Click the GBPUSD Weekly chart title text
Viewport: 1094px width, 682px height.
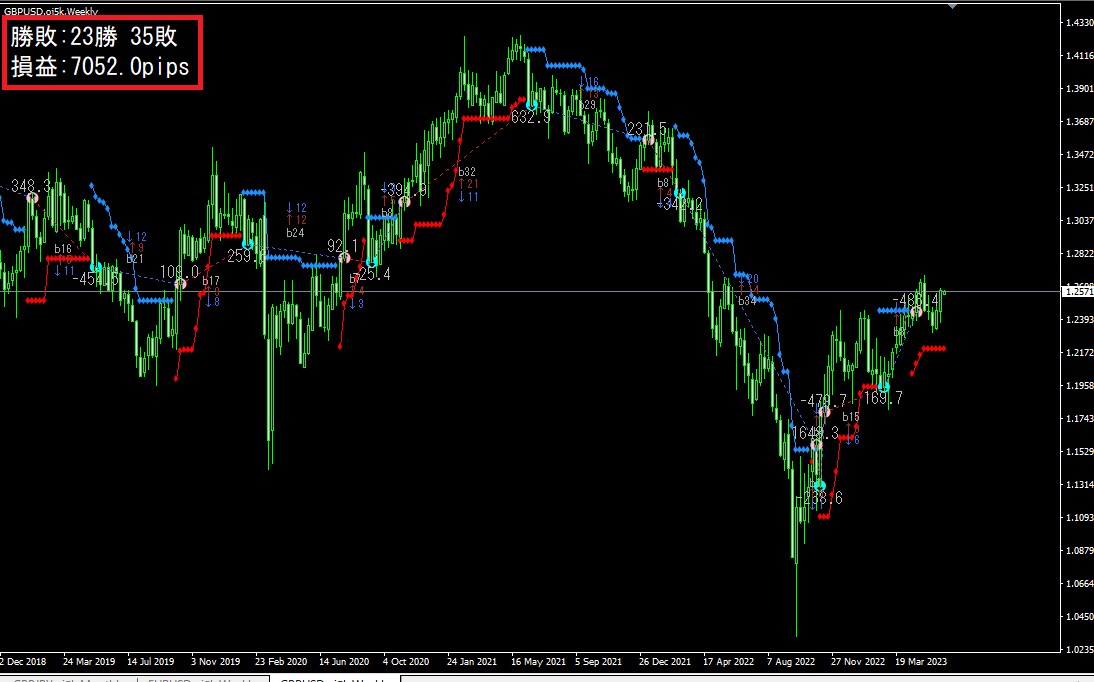coord(51,12)
